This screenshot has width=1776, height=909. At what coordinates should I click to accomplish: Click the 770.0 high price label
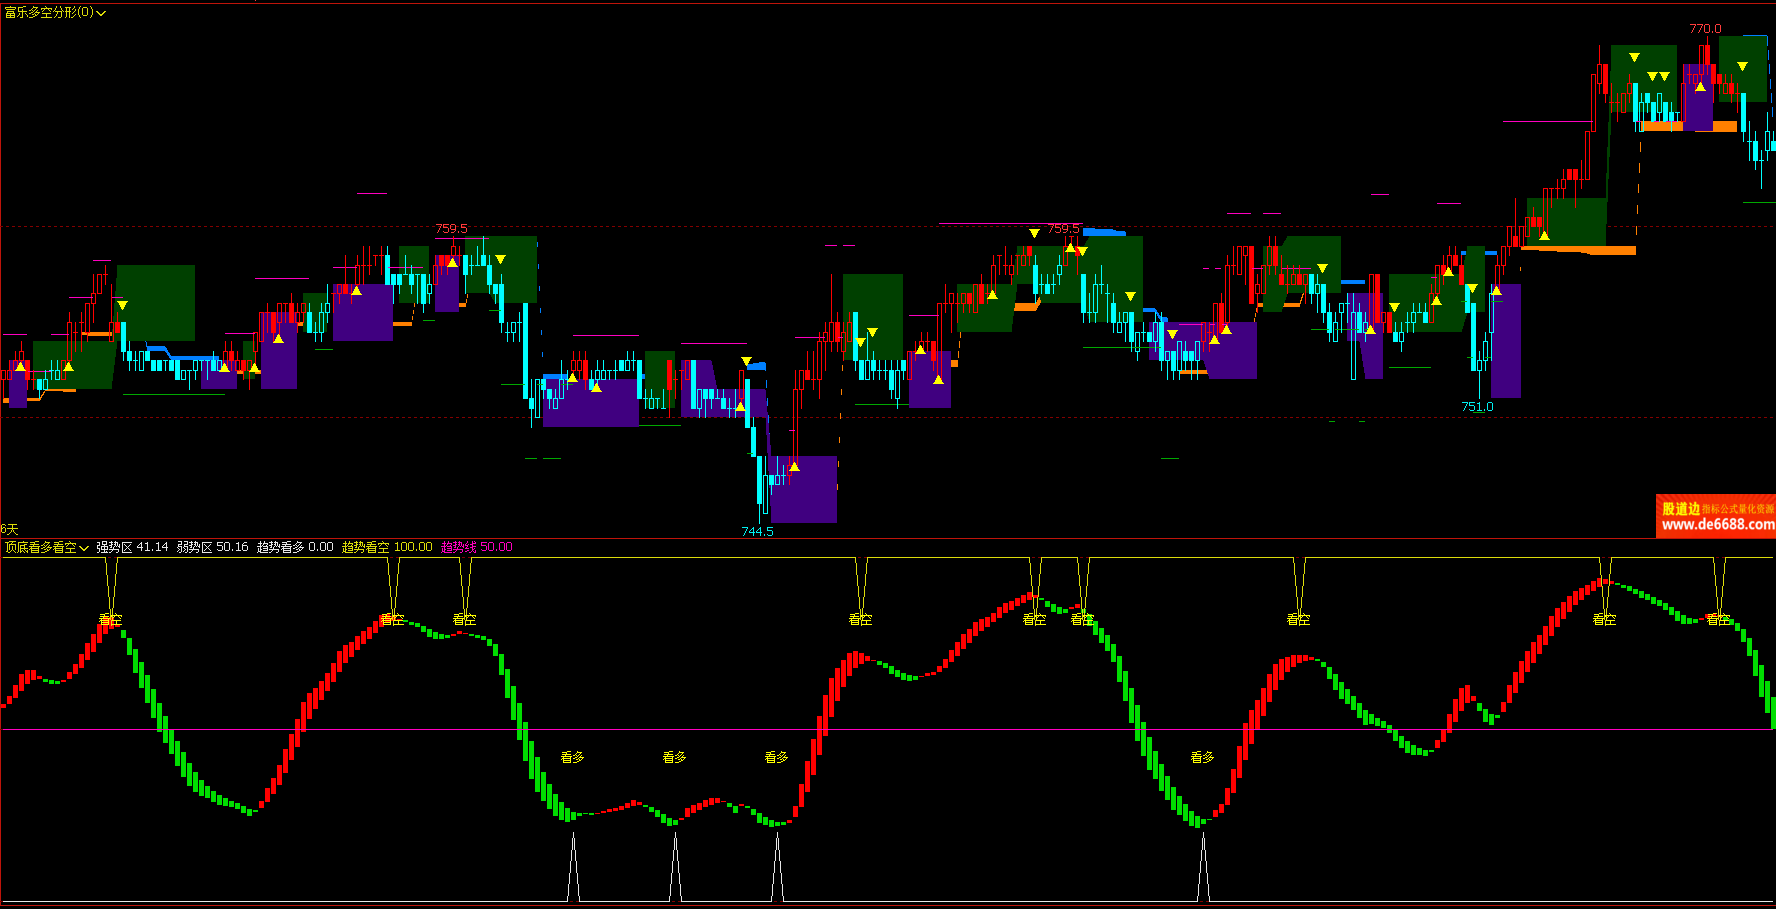1705,29
